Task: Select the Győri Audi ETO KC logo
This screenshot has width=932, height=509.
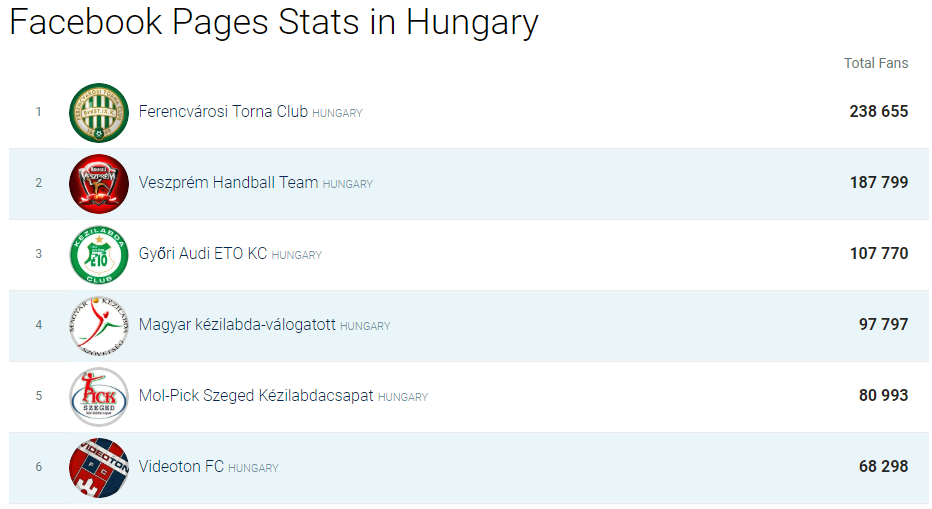Action: click(x=99, y=254)
